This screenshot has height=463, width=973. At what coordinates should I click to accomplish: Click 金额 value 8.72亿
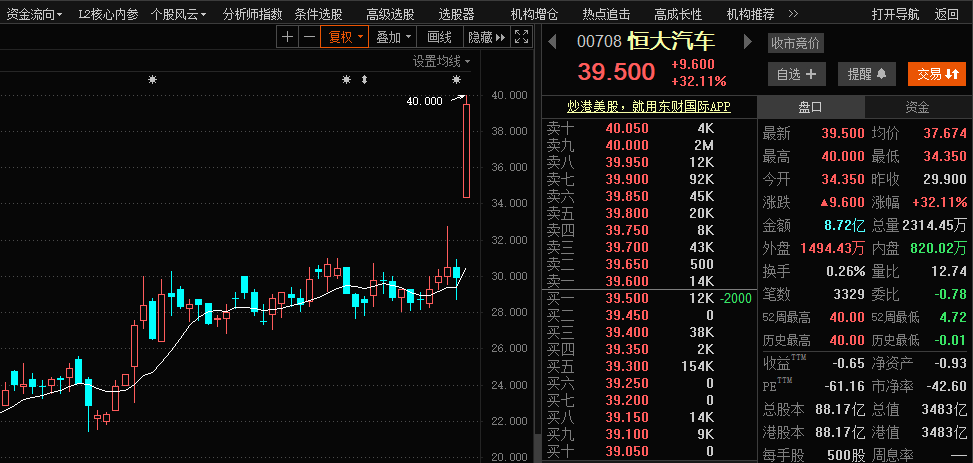[844, 225]
